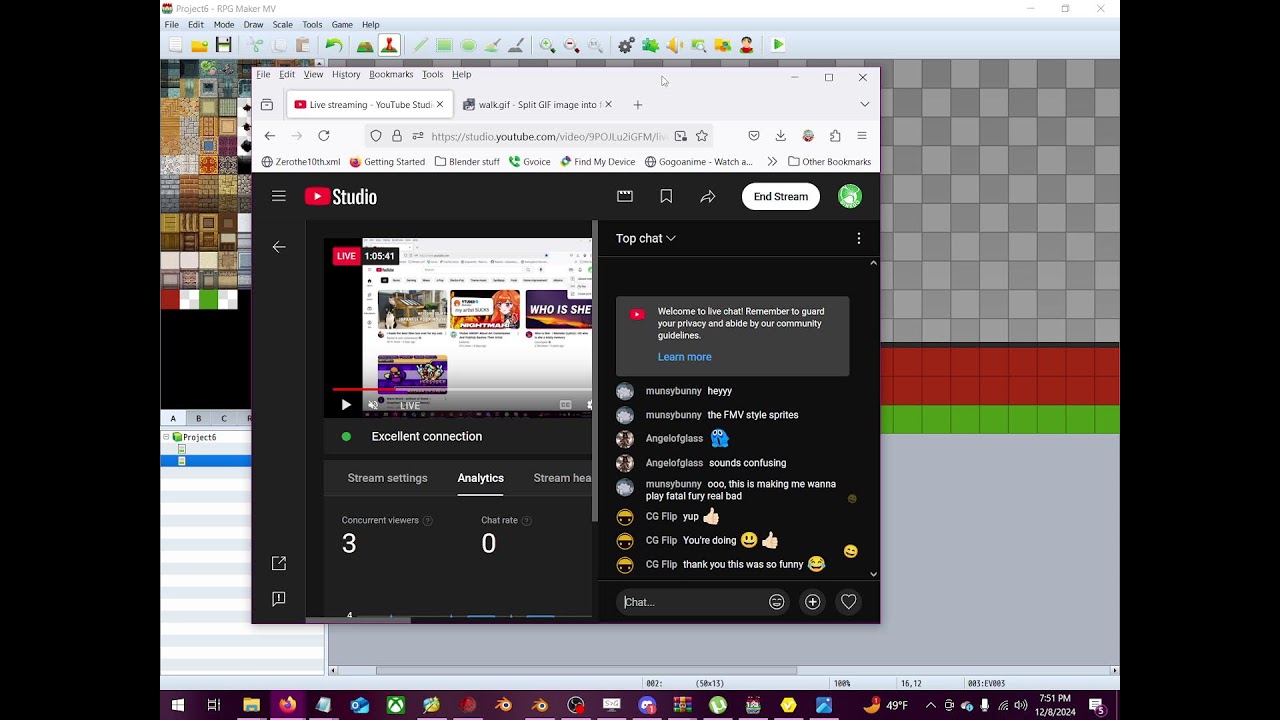Open the emoji picker in chat box
Screen dimensions: 1280x720
tap(776, 602)
